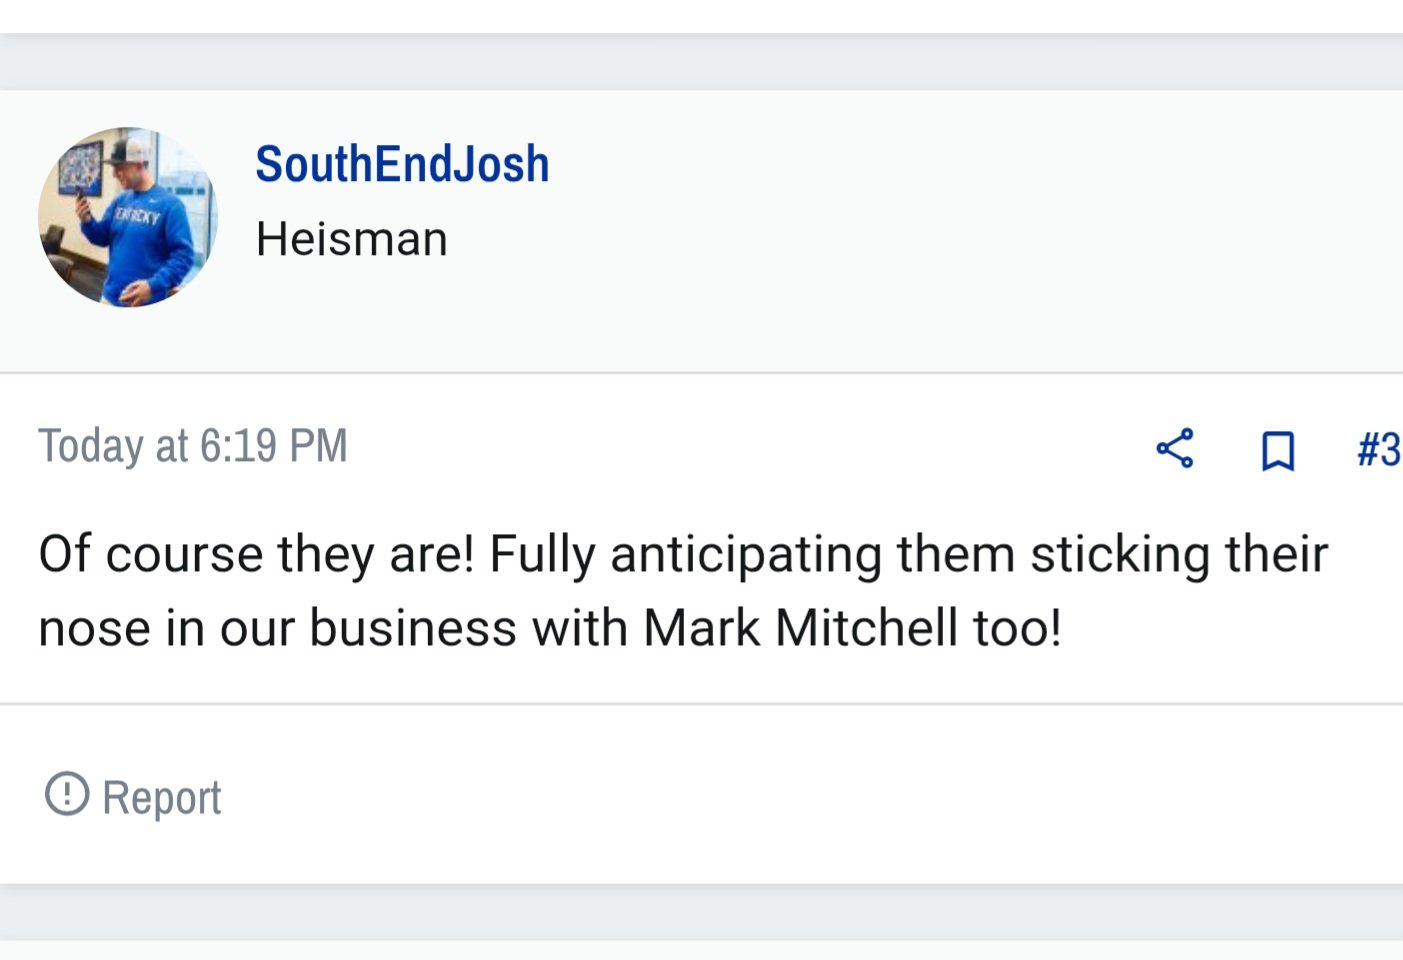Viewport: 1403px width, 960px height.
Task: Open the SouthEndJosh username link
Action: tap(402, 164)
